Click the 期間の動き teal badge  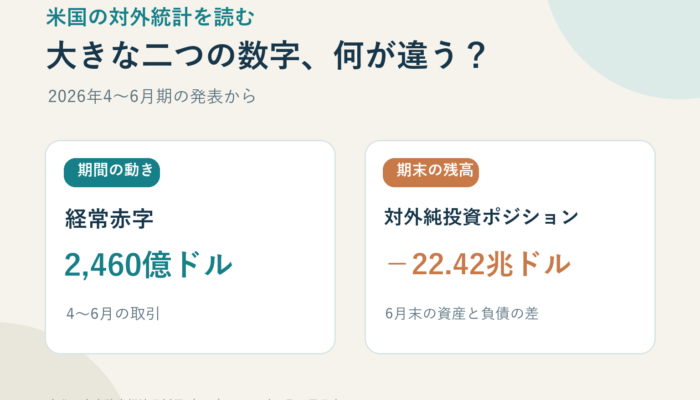click(x=112, y=172)
